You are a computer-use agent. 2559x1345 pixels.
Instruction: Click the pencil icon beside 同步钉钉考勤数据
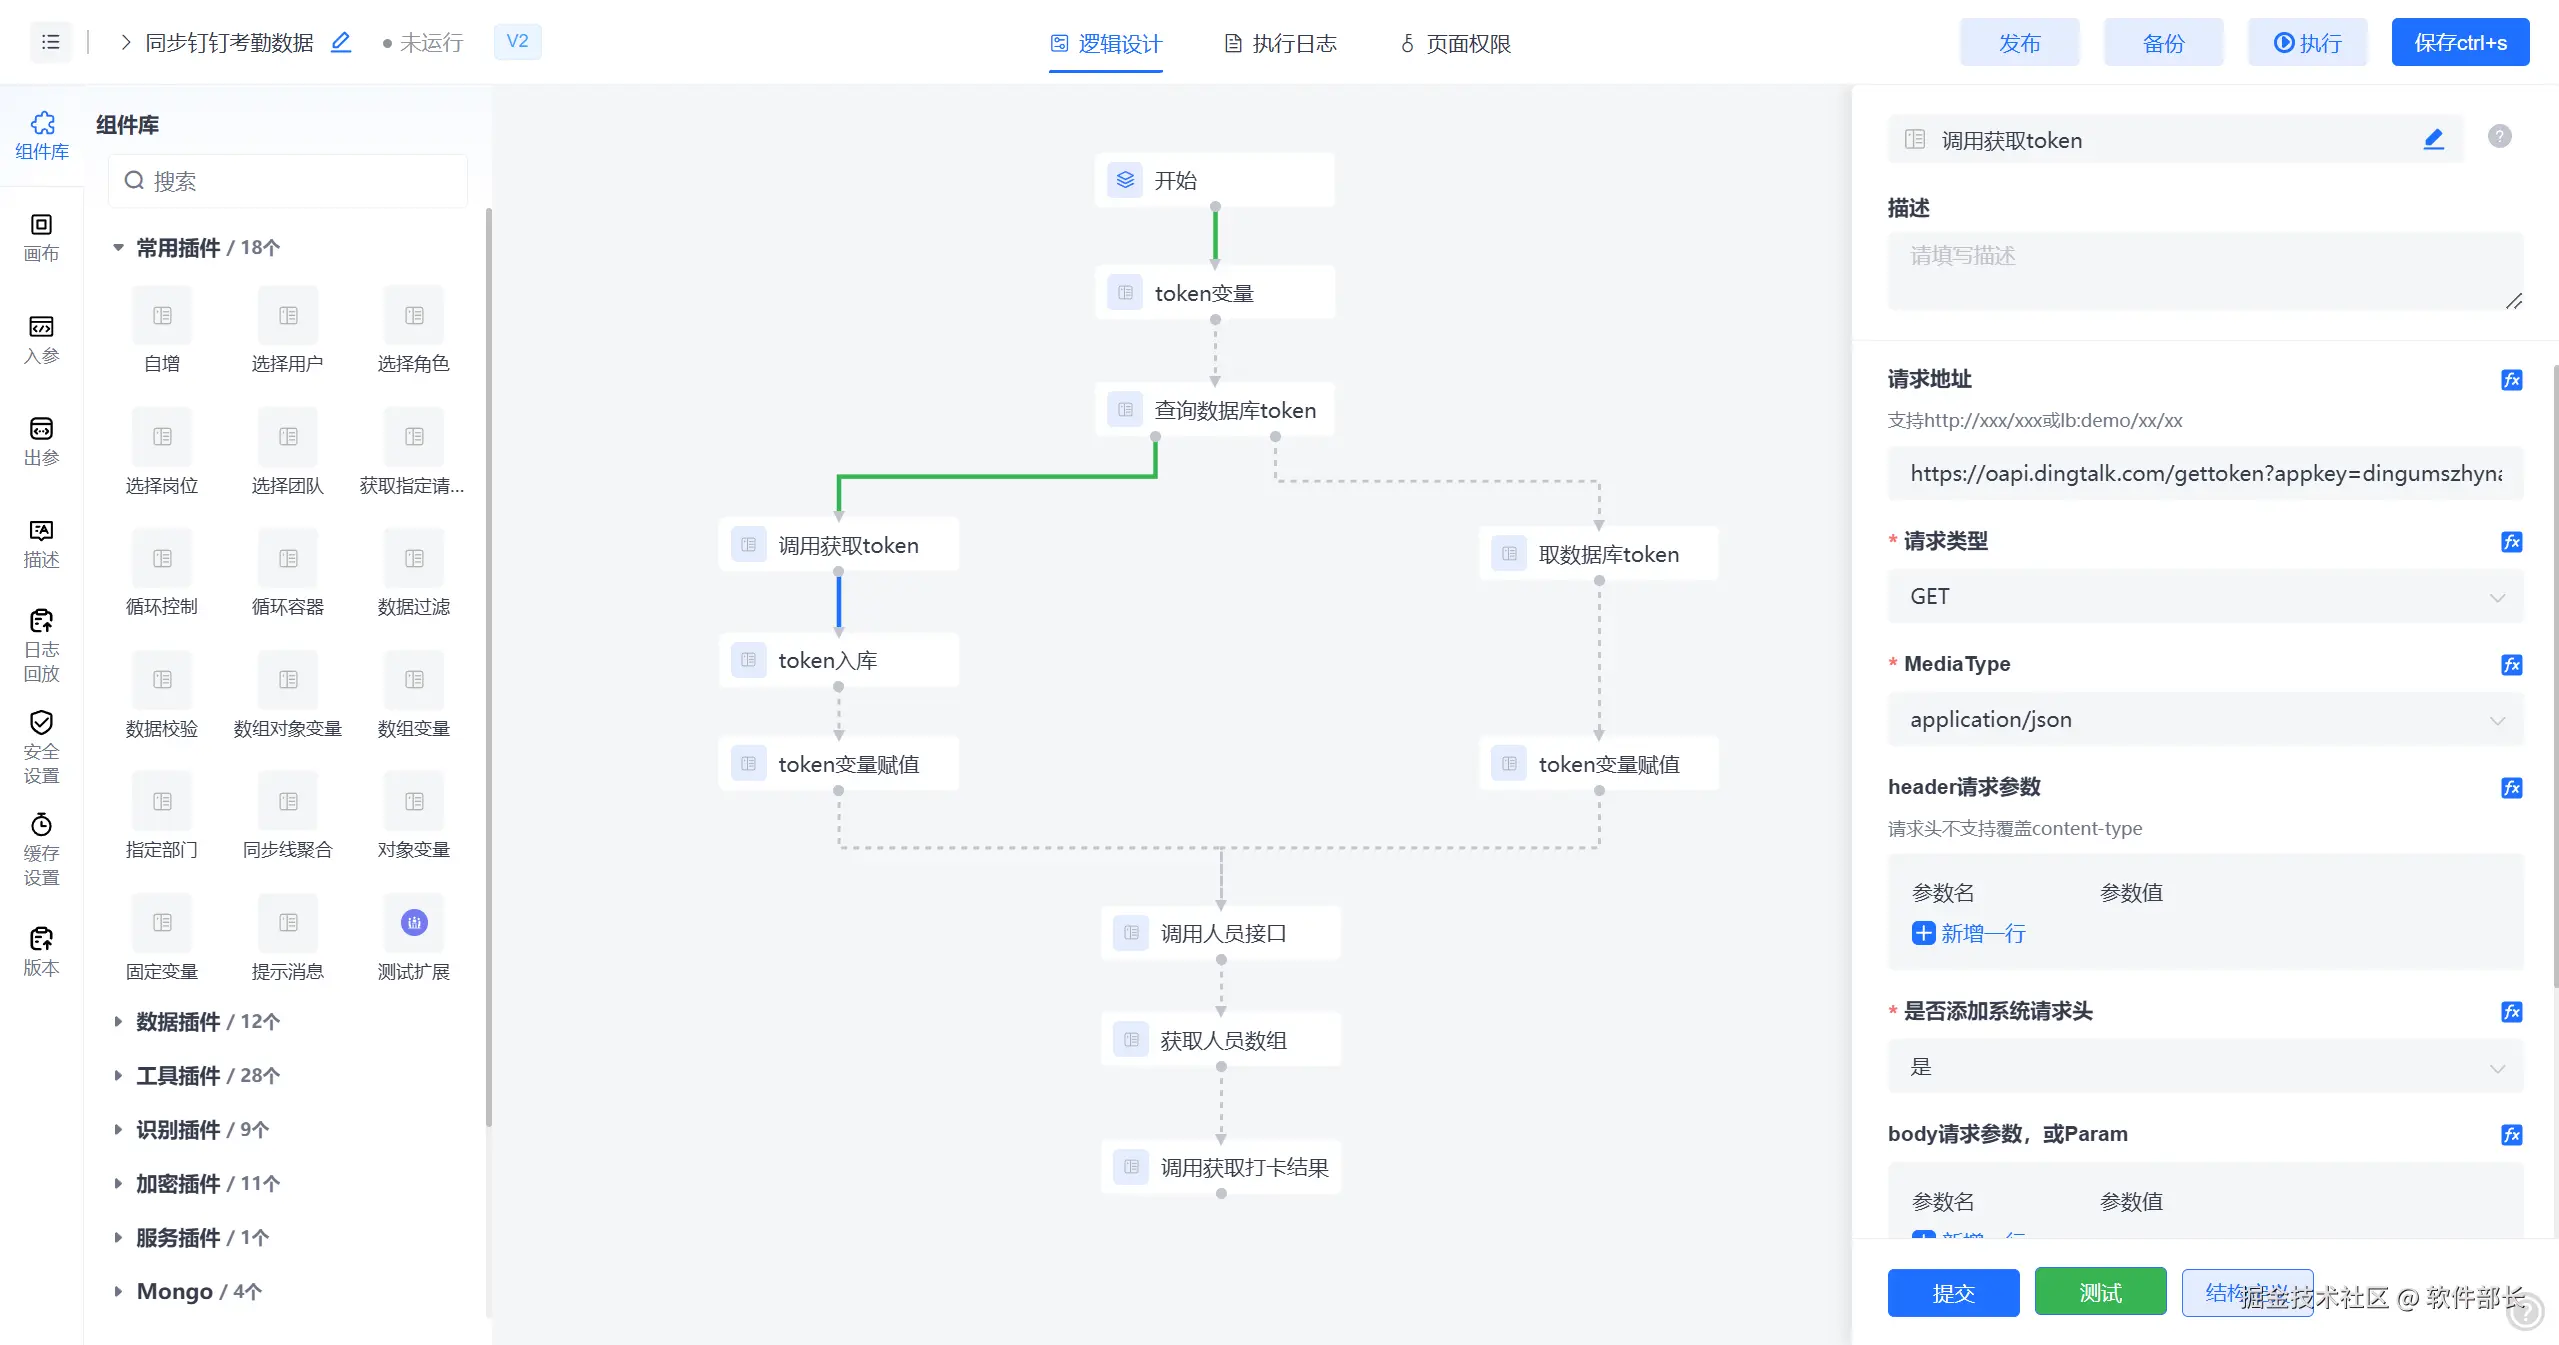click(x=341, y=42)
